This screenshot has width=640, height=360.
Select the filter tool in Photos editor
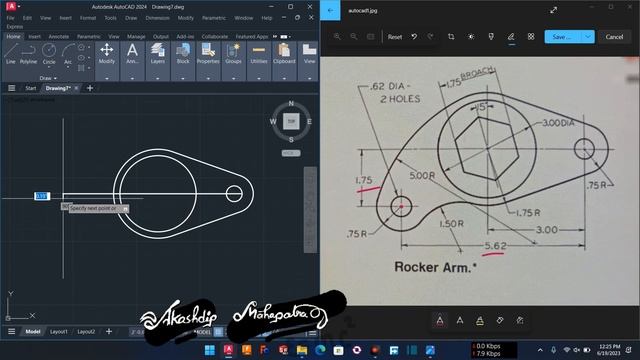click(x=491, y=37)
